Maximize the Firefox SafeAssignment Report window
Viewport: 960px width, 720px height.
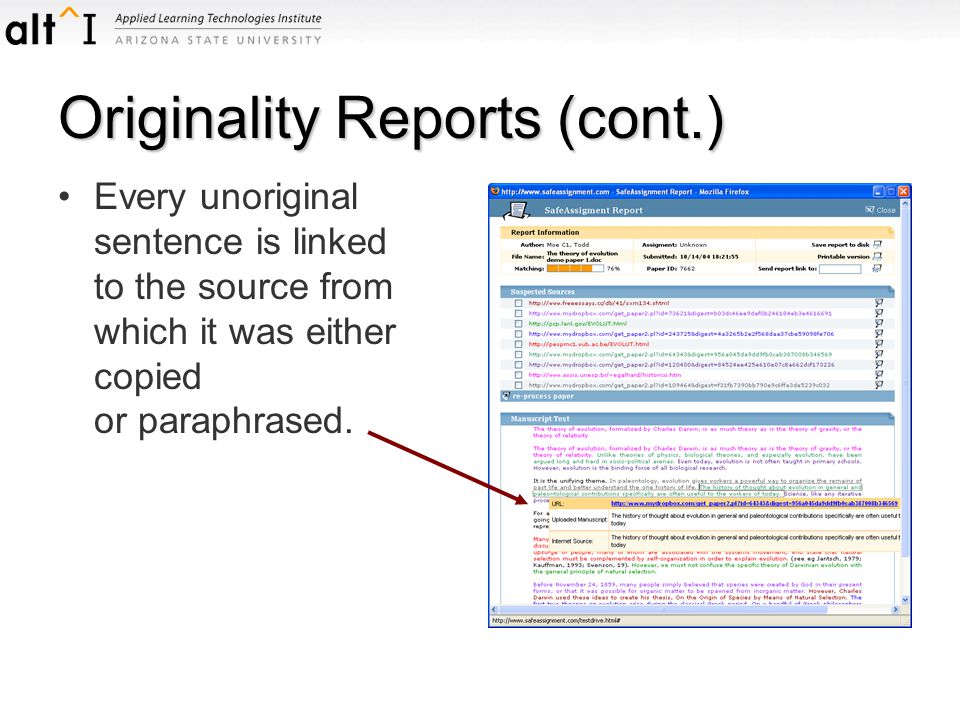point(891,192)
